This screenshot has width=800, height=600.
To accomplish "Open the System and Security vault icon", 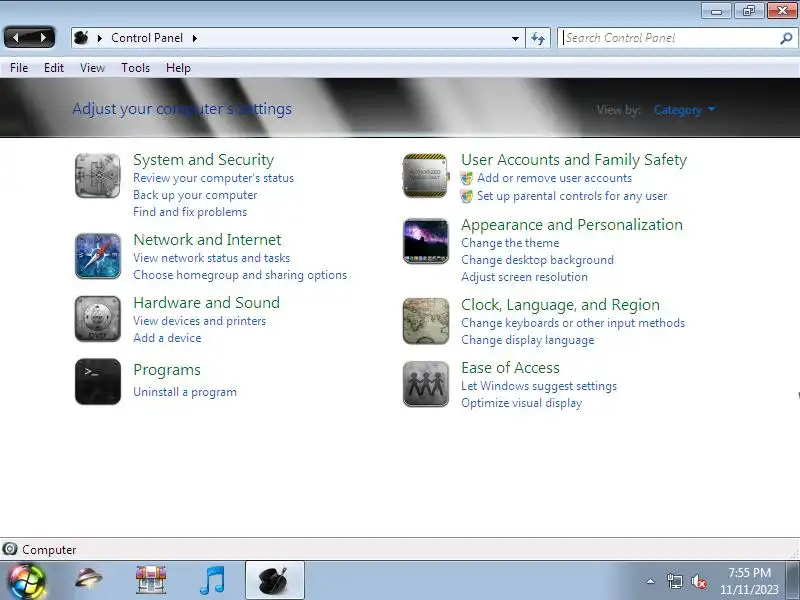I will (97, 176).
